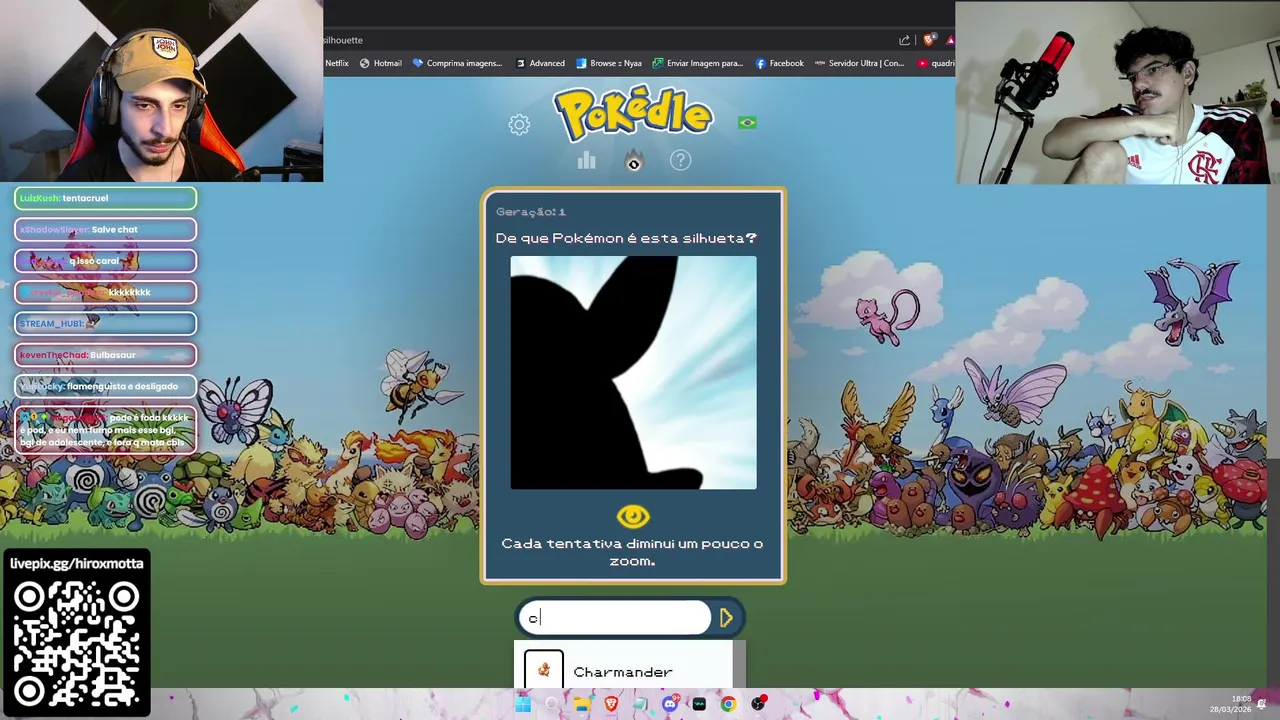Viewport: 1280px width, 720px height.
Task: Open OBS Studio from taskbar
Action: tap(758, 704)
